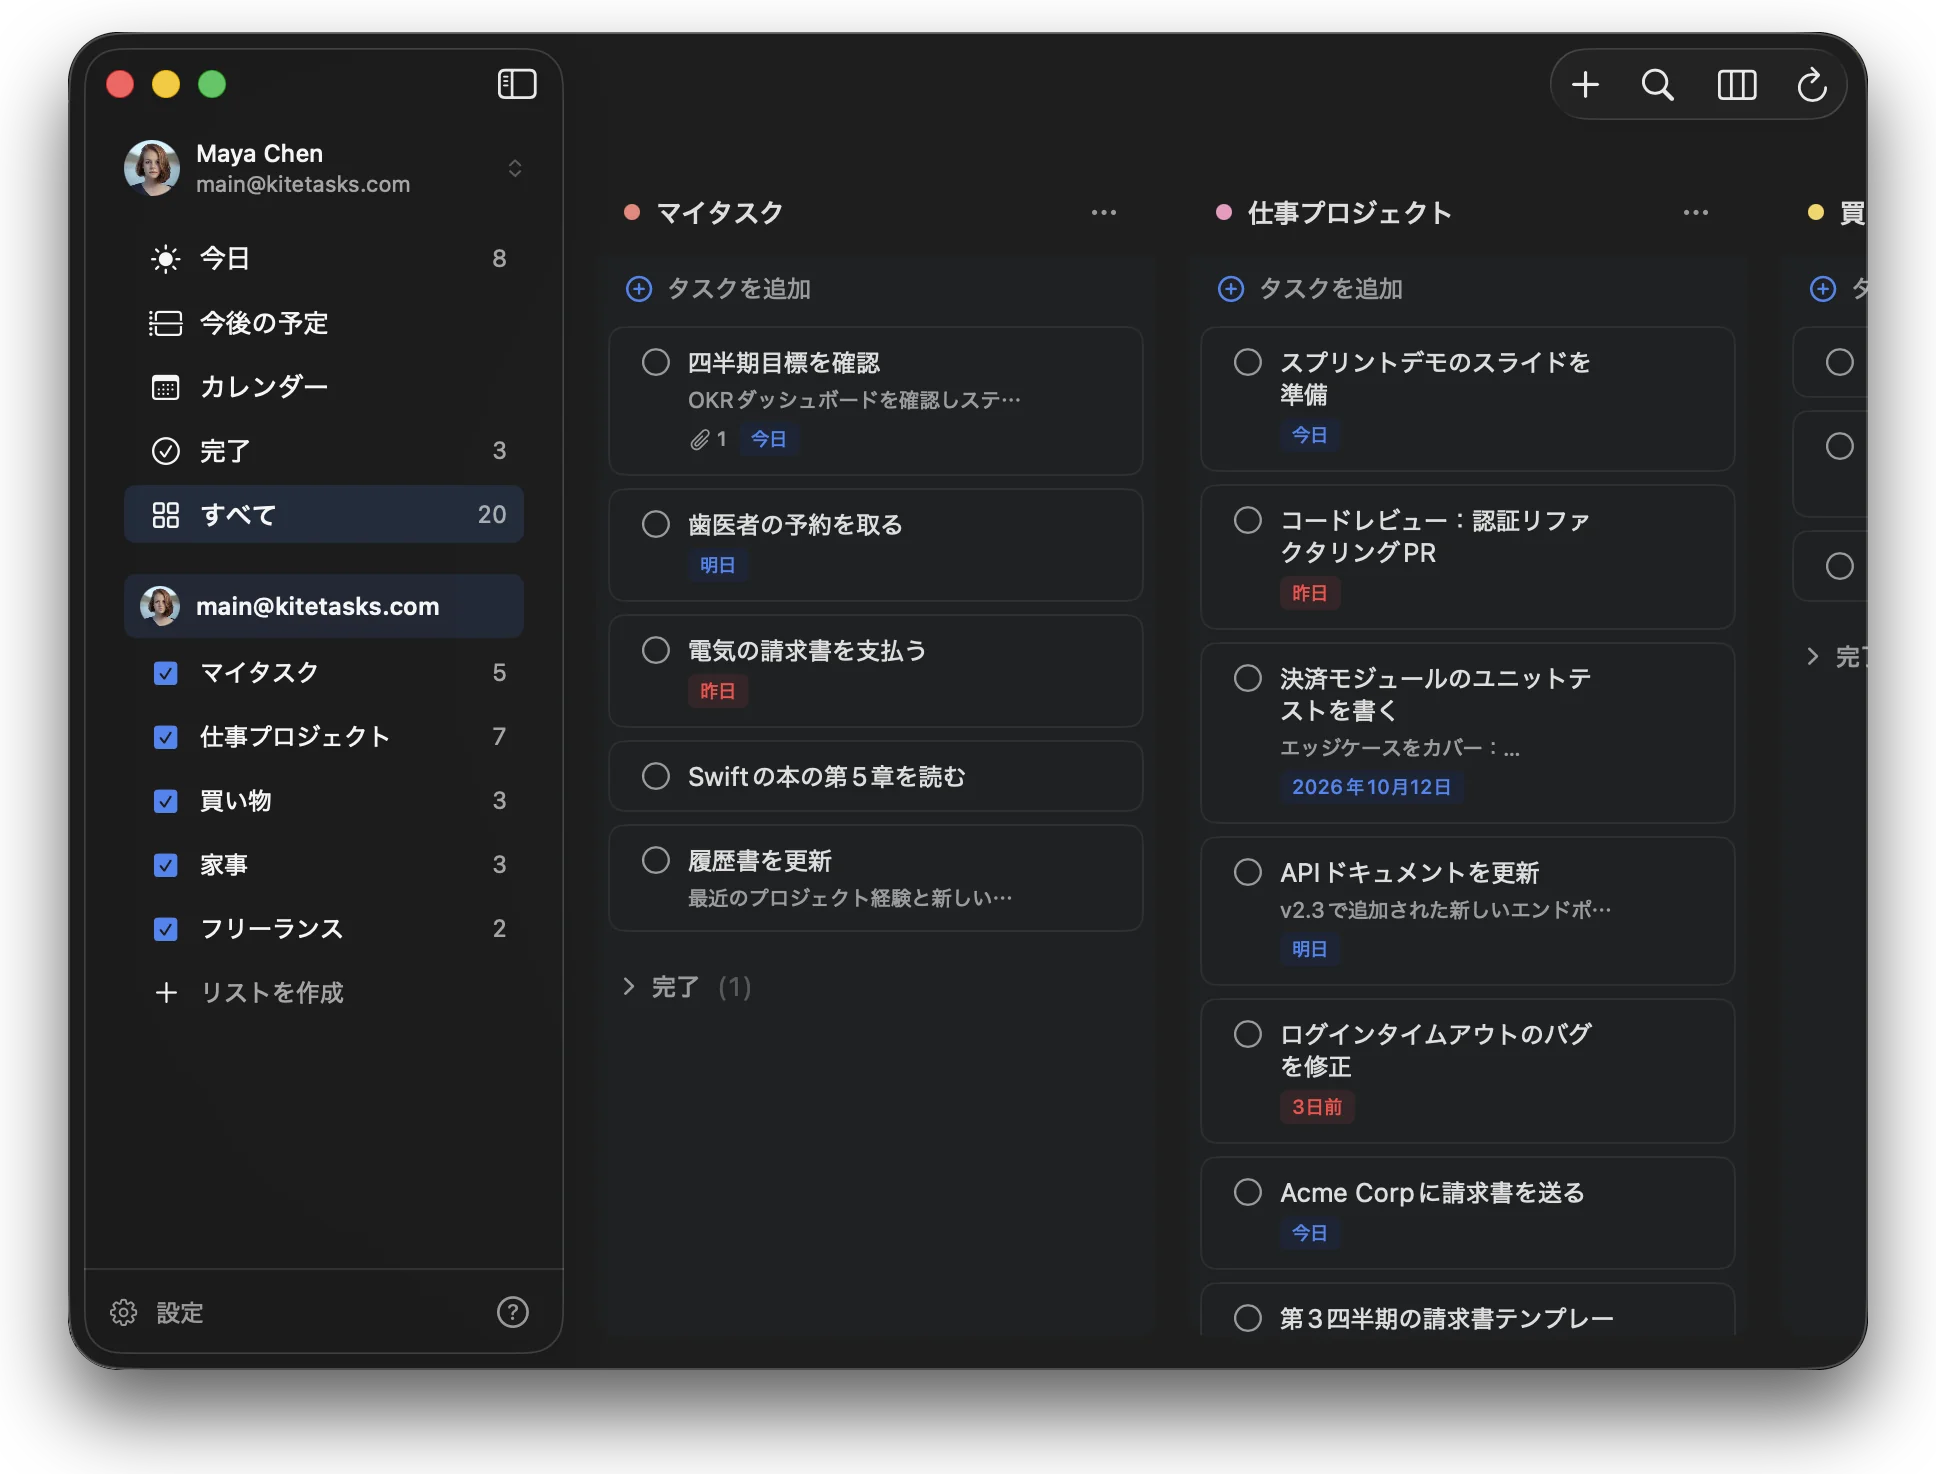This screenshot has width=1936, height=1474.
Task: Open the 履歴書を更新 task card
Action: pos(876,878)
